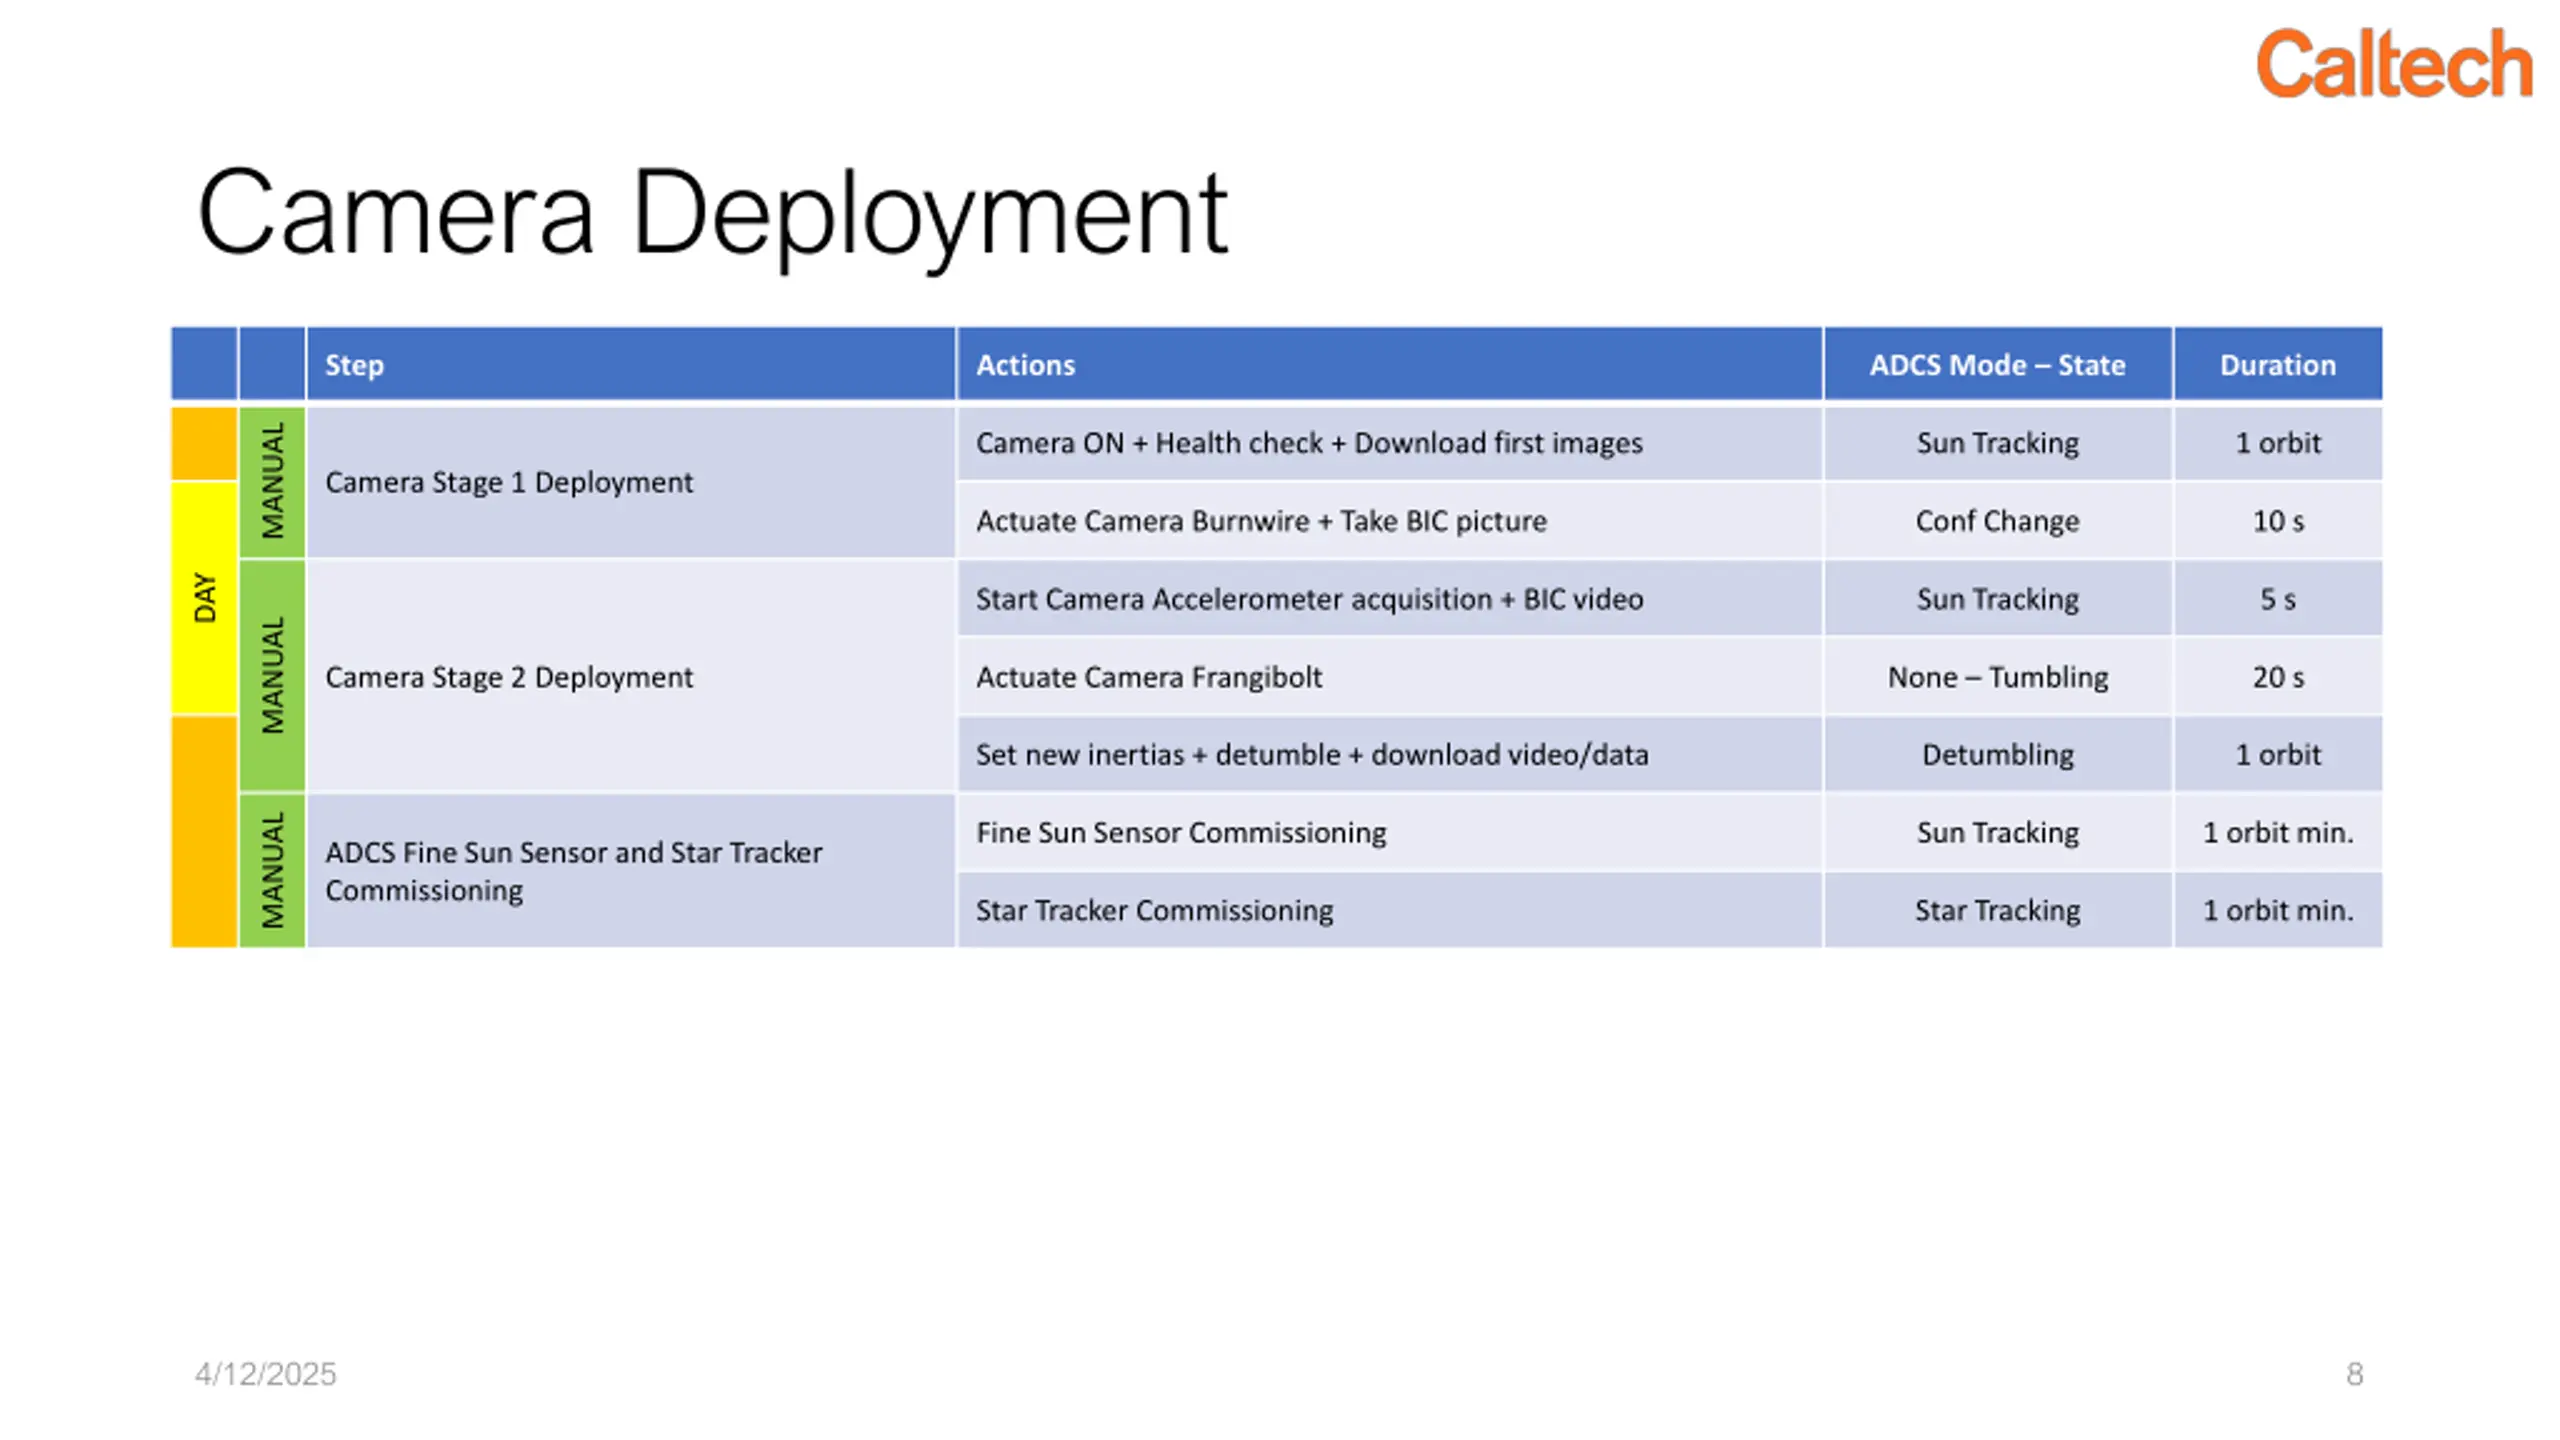Select the Conf Change mode cell

(x=1998, y=520)
